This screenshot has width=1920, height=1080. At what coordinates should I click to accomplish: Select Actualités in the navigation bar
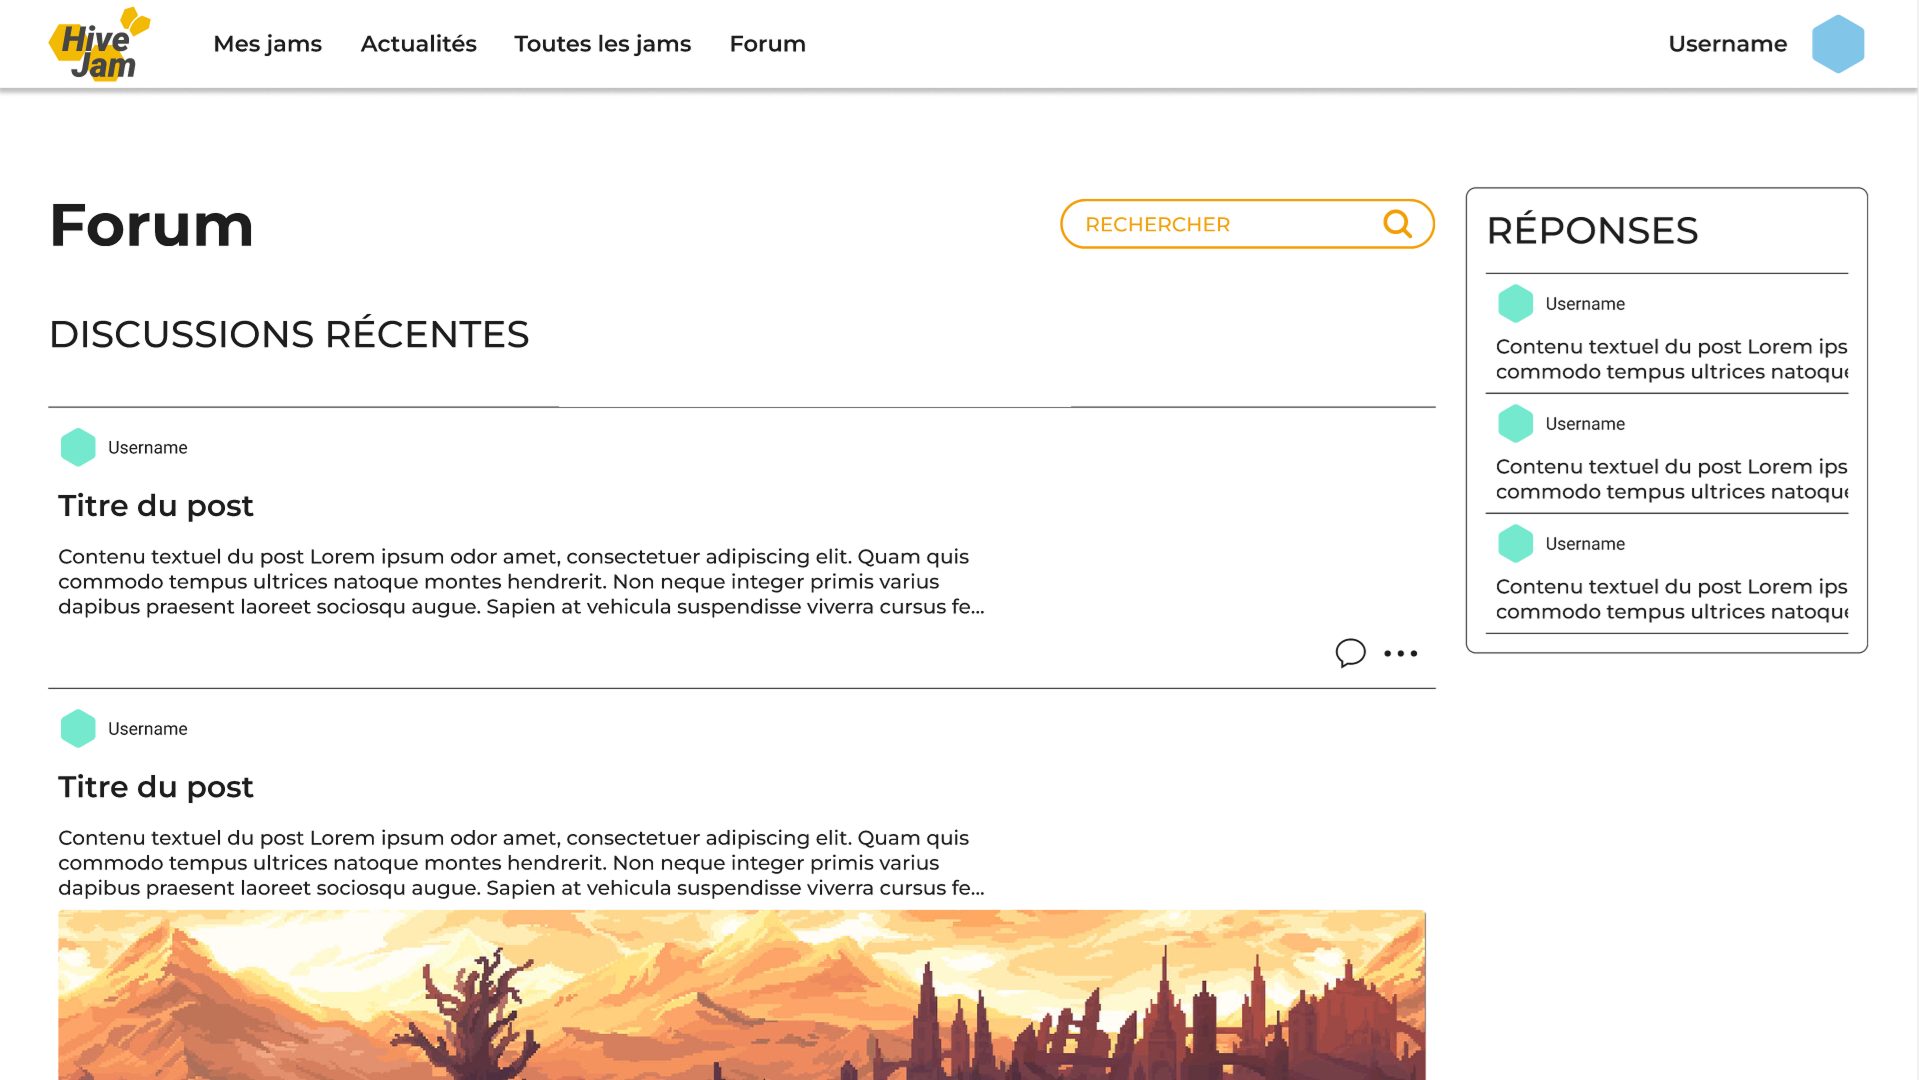coord(418,44)
